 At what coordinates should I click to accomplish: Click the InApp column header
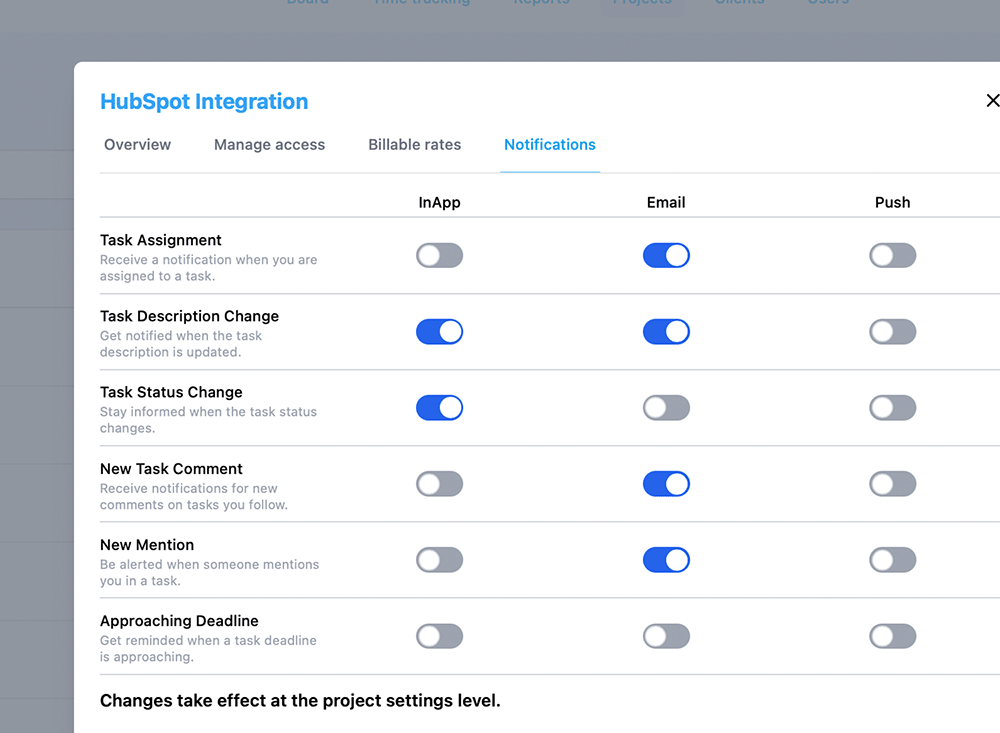coord(439,202)
